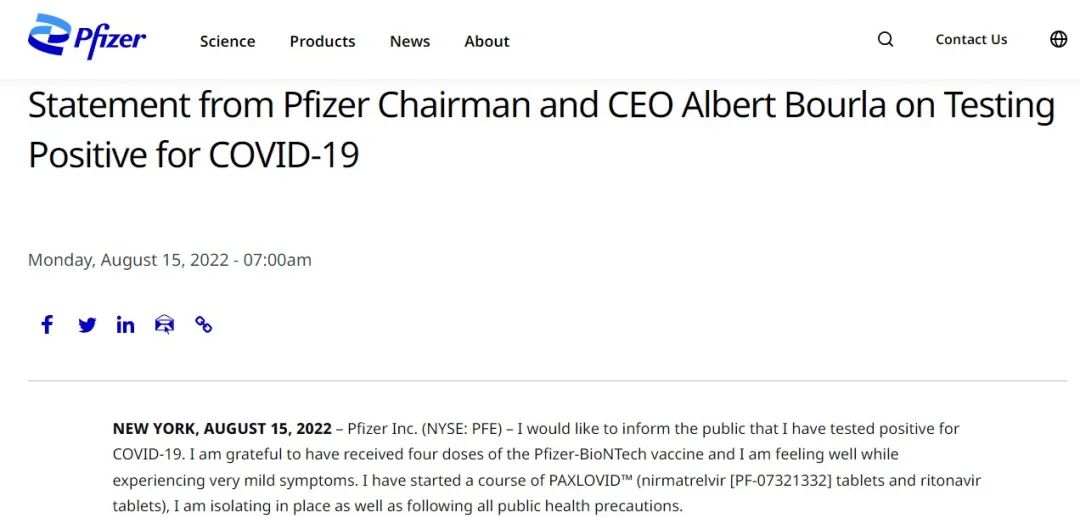This screenshot has height=518, width=1080.
Task: Open the Products menu
Action: (322, 41)
